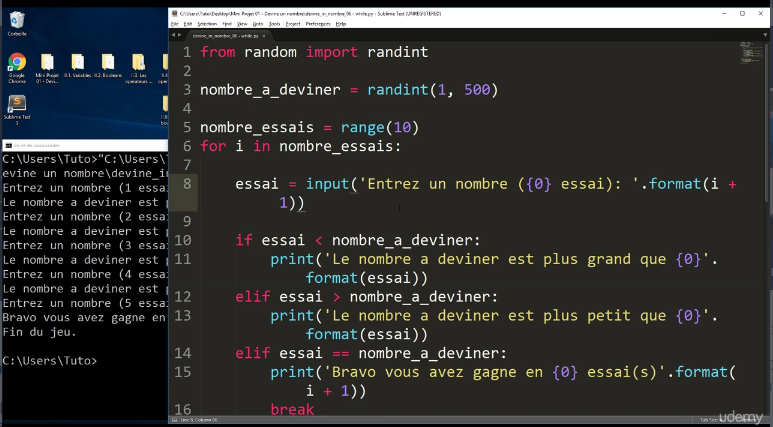The image size is (773, 427).
Task: Open the Preferences menu
Action: pos(319,23)
